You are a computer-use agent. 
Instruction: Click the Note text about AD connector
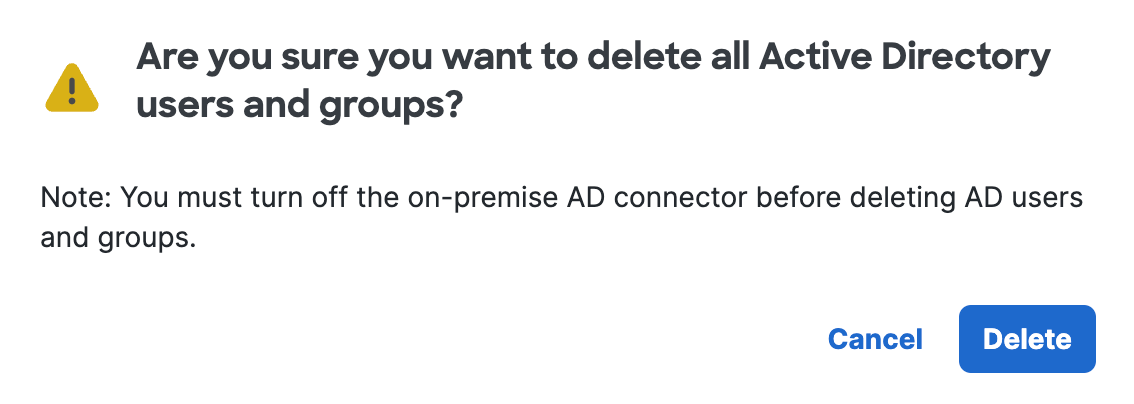[561, 217]
